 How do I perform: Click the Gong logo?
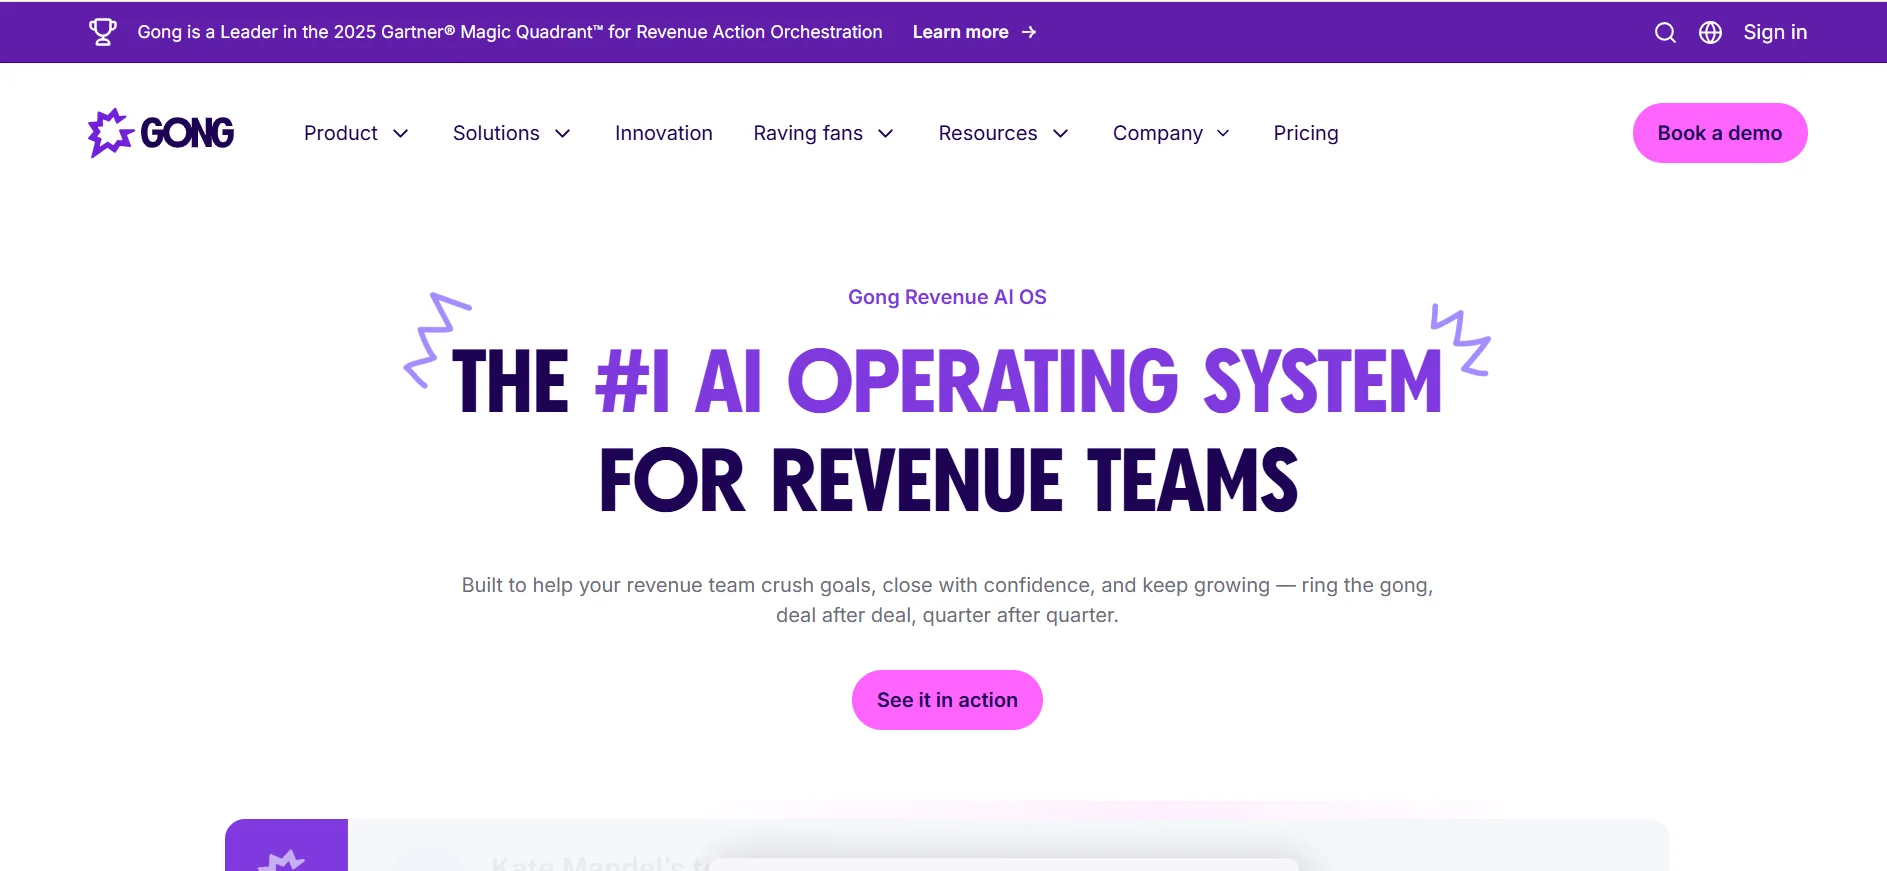(161, 133)
